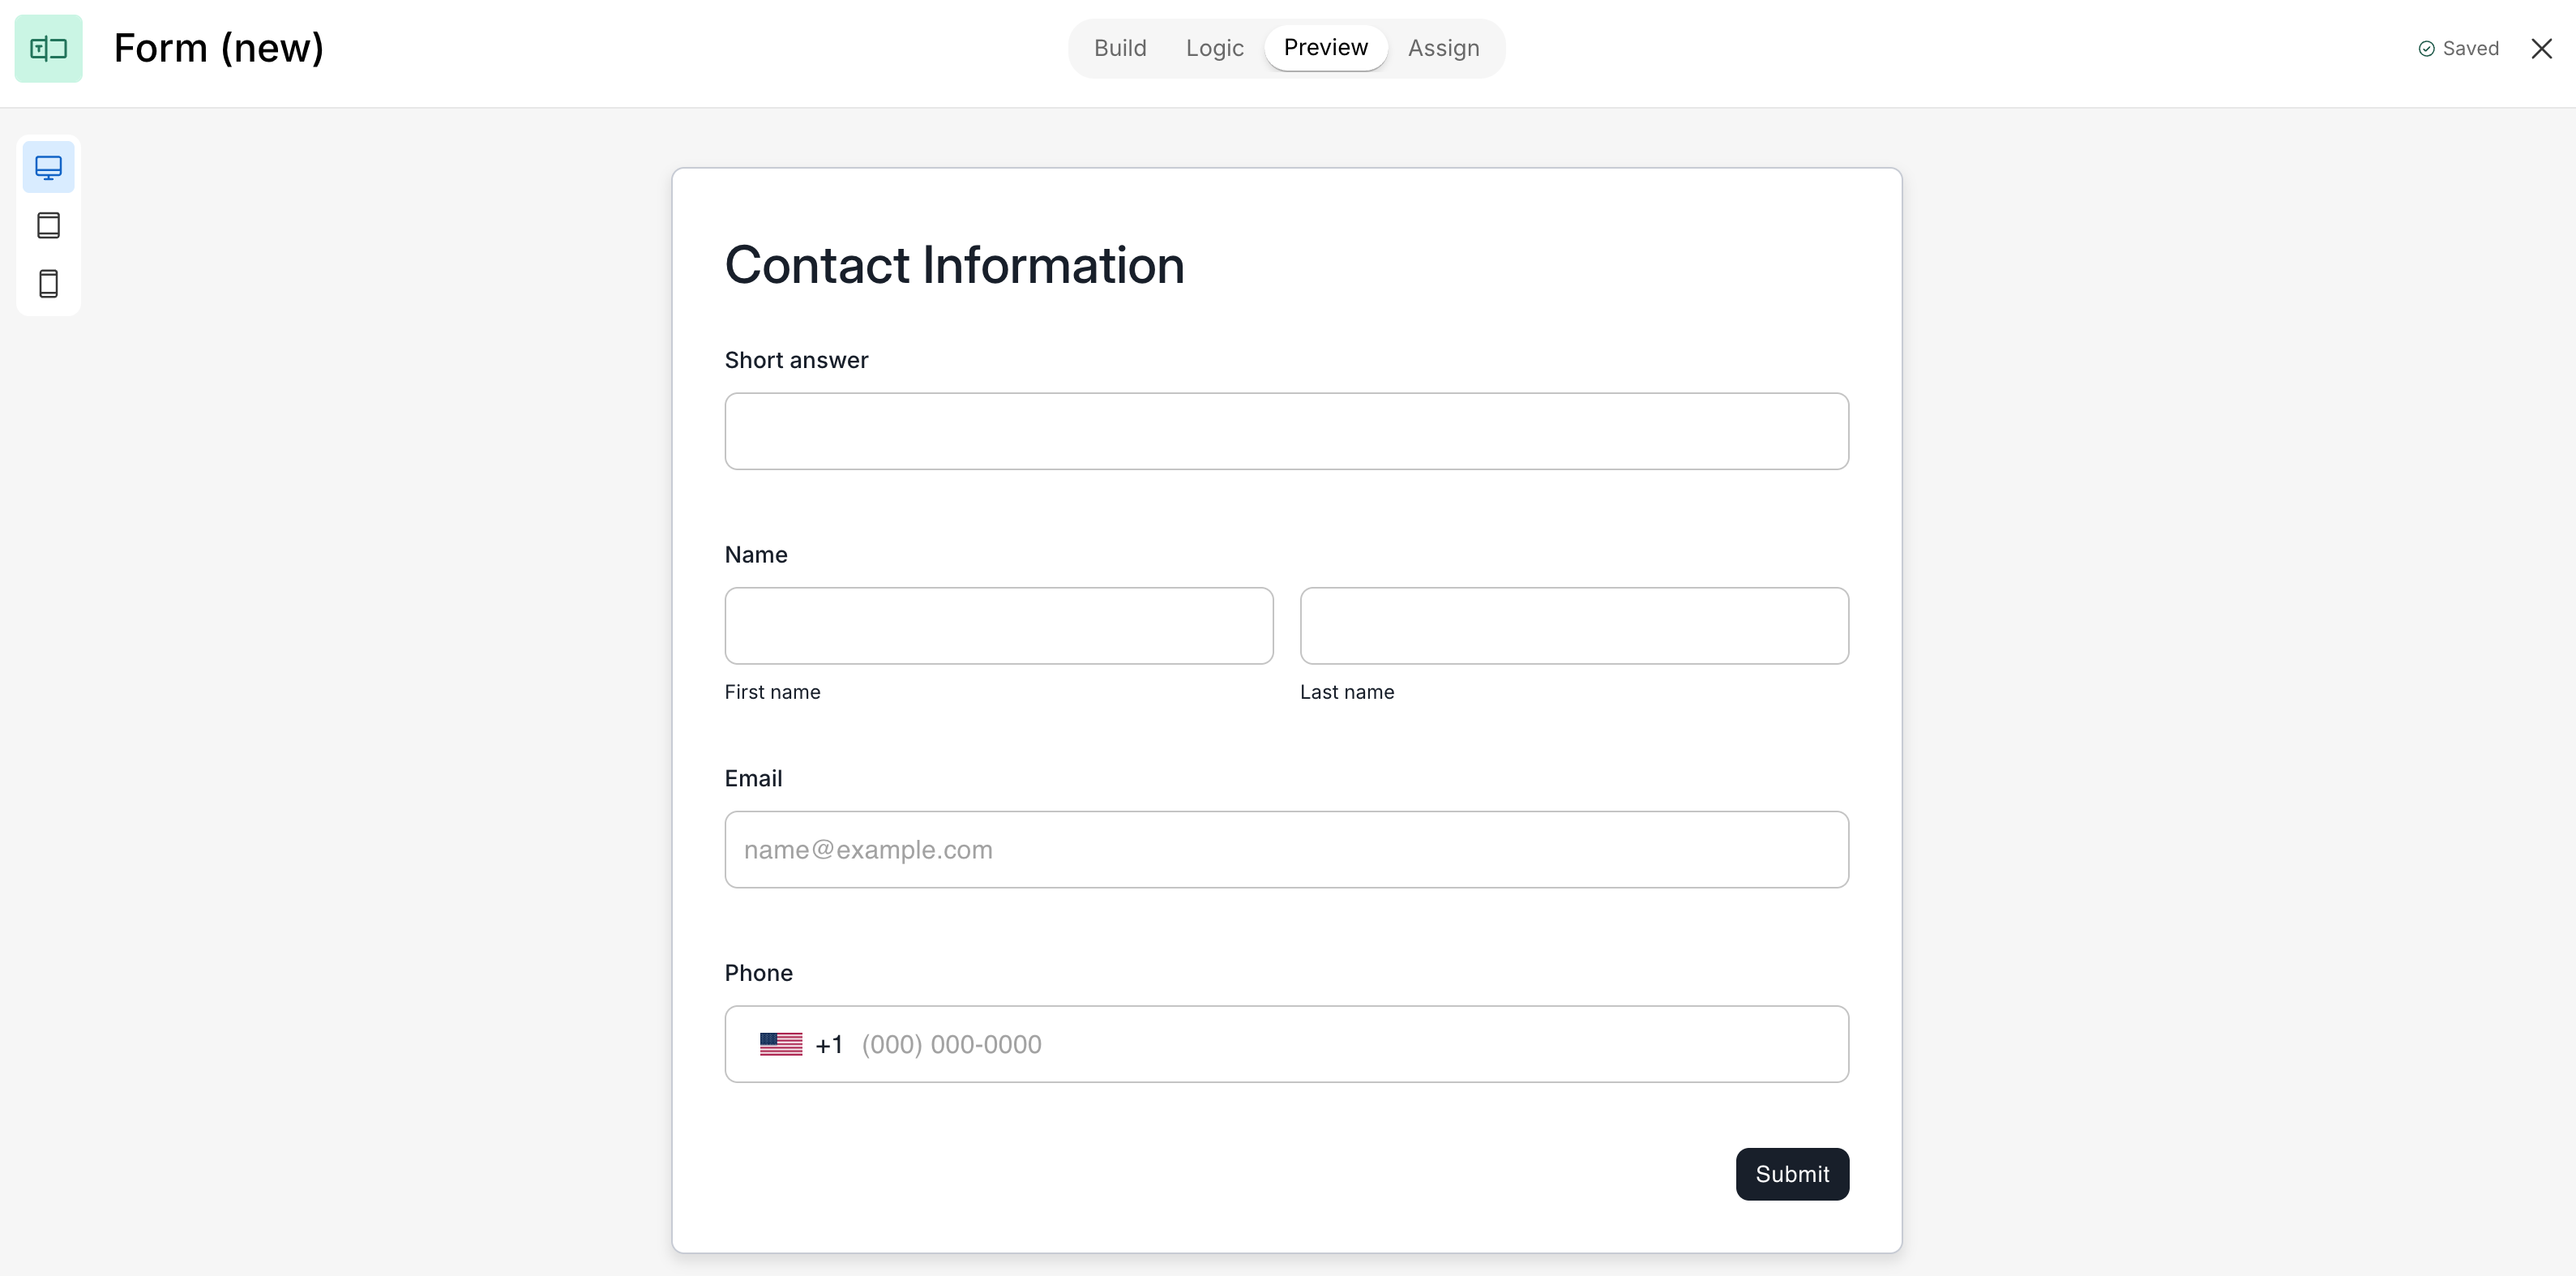Viewport: 2576px width, 1276px height.
Task: Go to the Assign tab
Action: coord(1443,48)
